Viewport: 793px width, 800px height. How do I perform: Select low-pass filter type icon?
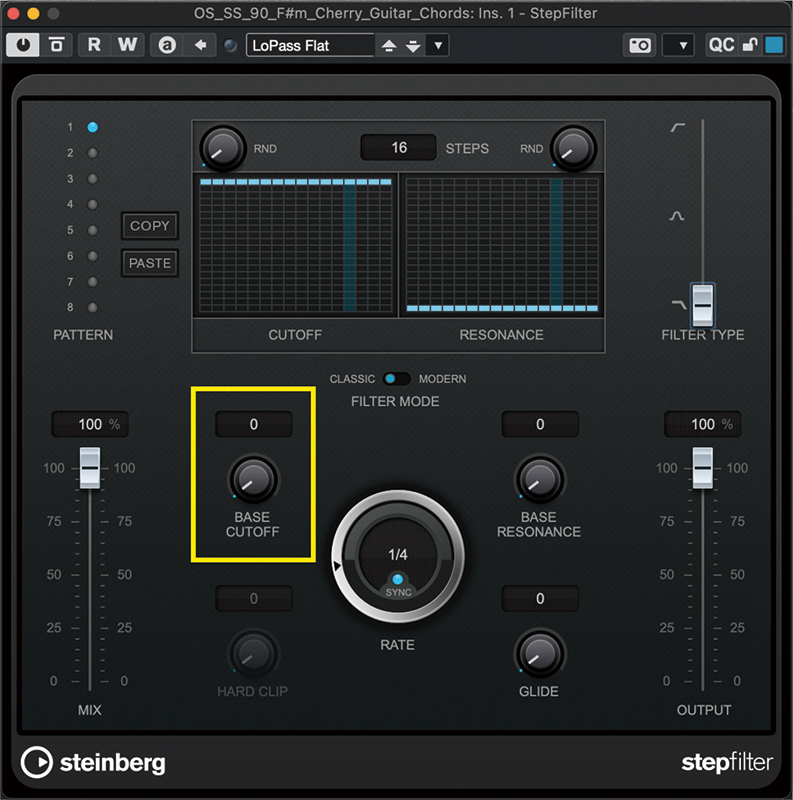[679, 305]
